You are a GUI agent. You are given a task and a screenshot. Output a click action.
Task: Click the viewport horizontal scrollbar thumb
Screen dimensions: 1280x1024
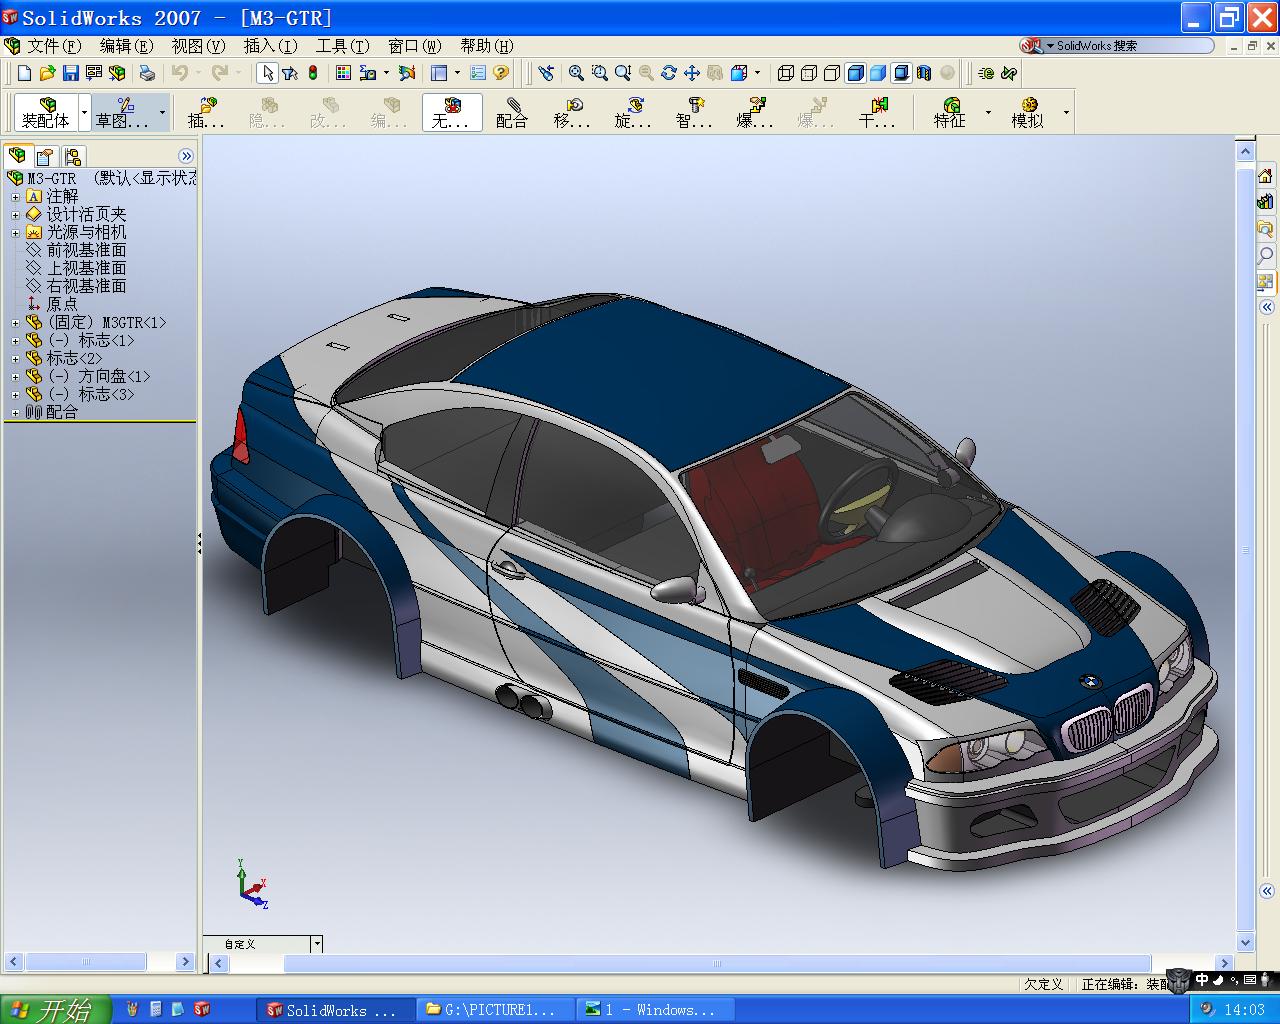click(716, 964)
